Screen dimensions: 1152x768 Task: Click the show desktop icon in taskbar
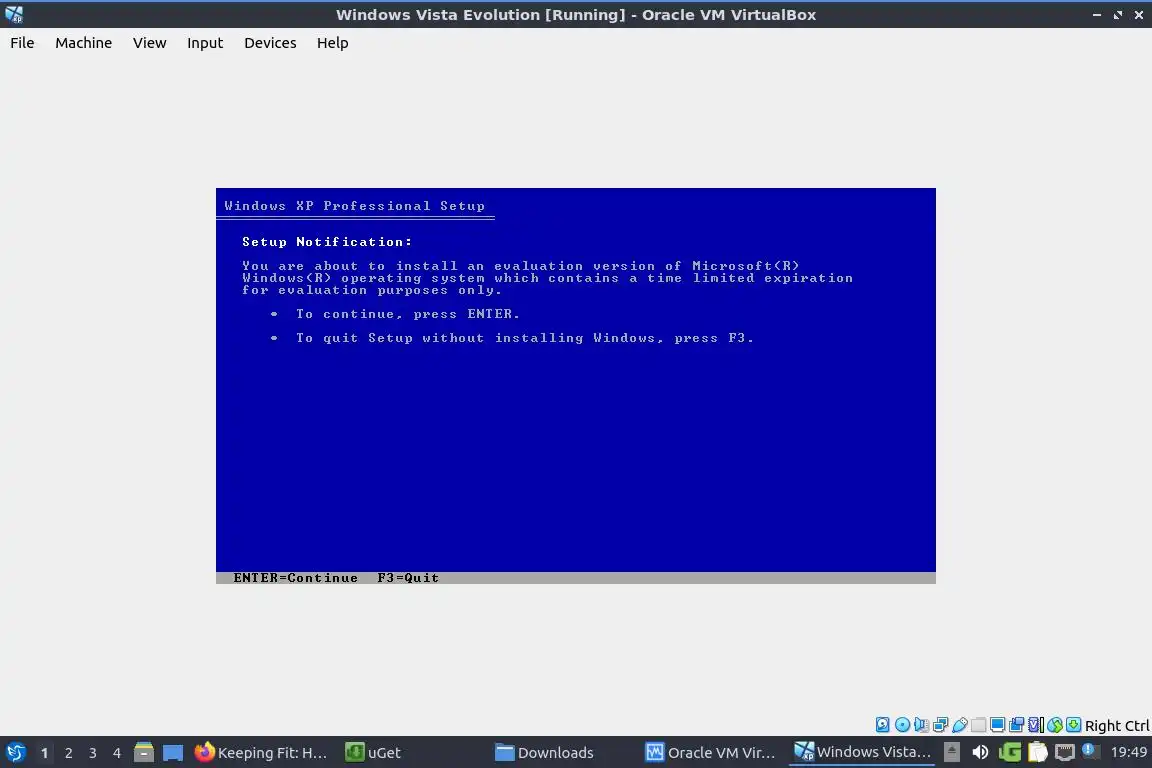pos(173,752)
